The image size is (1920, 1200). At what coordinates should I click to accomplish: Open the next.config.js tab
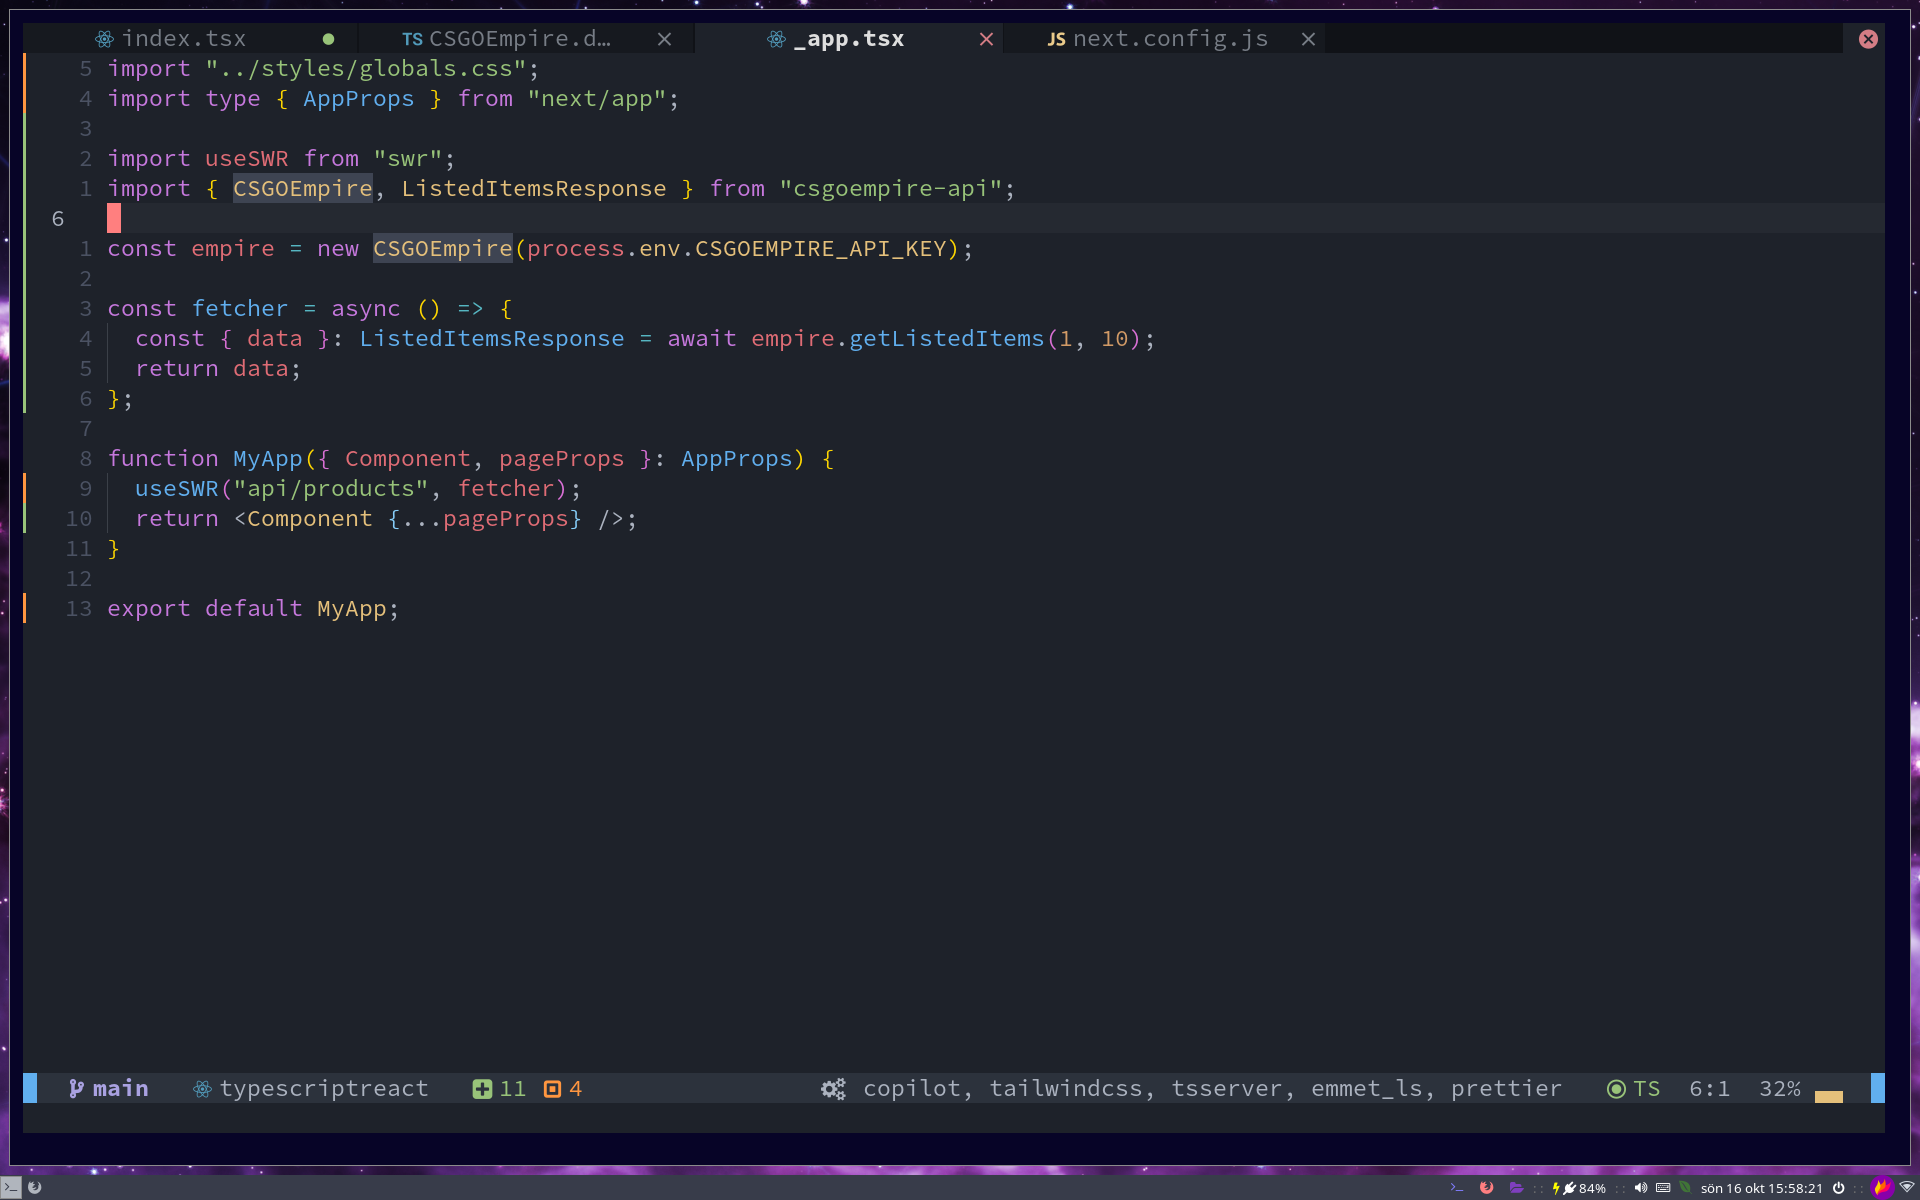pos(1169,39)
